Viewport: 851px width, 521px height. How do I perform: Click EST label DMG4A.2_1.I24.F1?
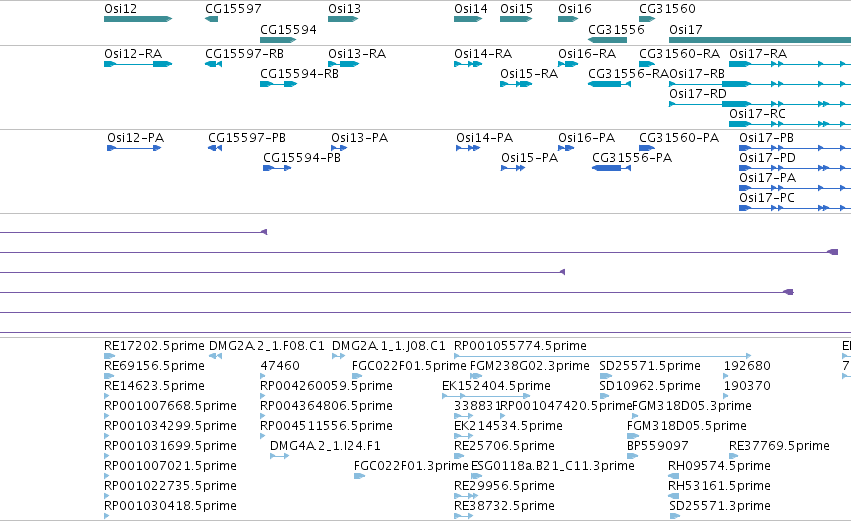click(x=325, y=446)
